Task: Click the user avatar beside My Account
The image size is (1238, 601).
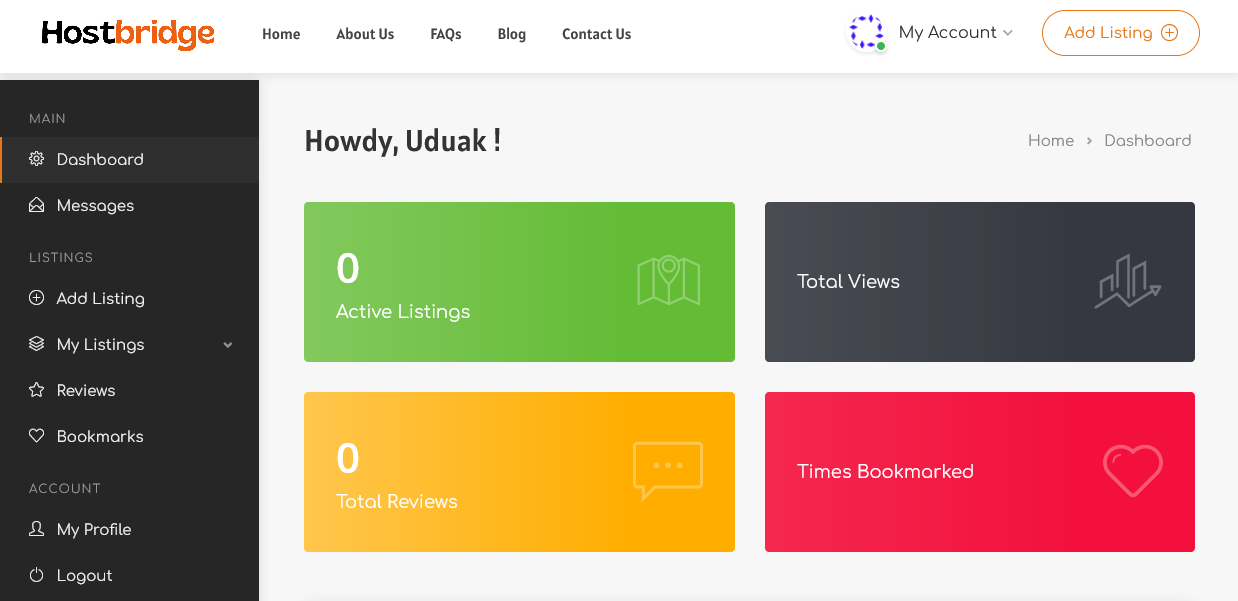Action: (x=867, y=32)
